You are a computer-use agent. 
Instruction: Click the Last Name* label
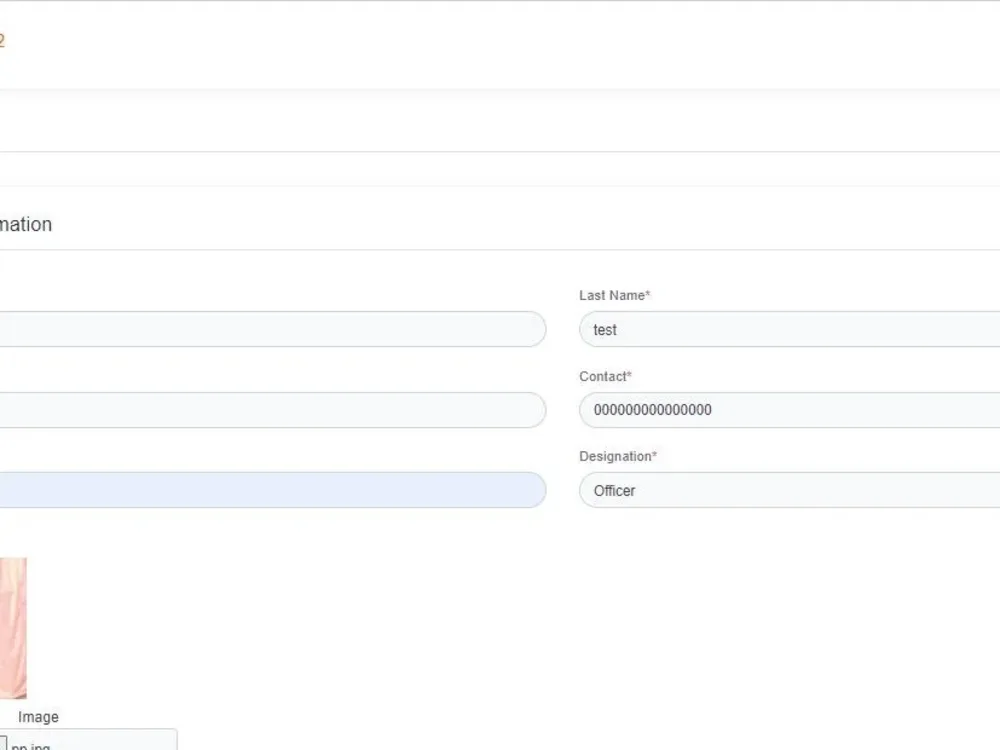click(614, 295)
